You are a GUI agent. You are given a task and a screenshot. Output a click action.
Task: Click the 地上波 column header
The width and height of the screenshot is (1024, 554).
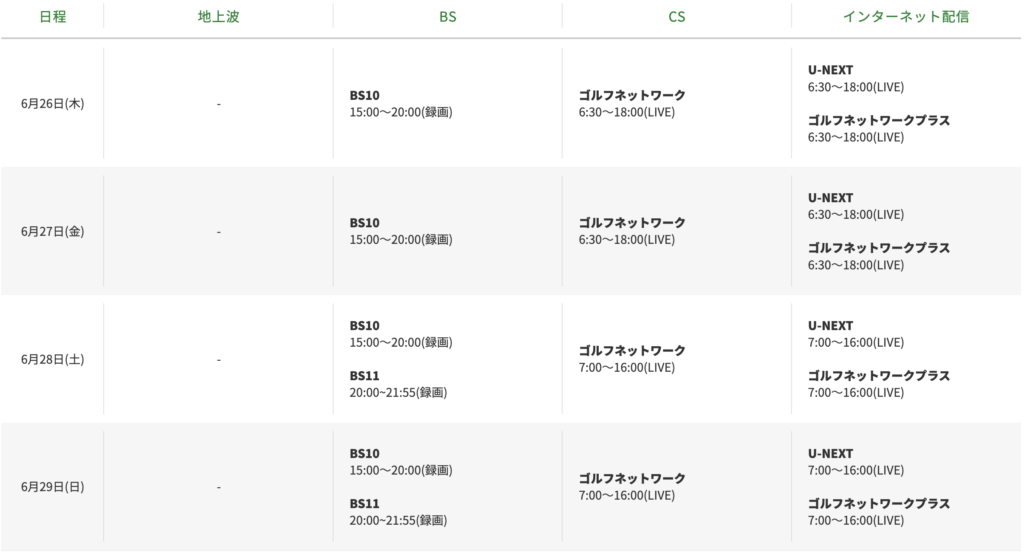pyautogui.click(x=218, y=17)
